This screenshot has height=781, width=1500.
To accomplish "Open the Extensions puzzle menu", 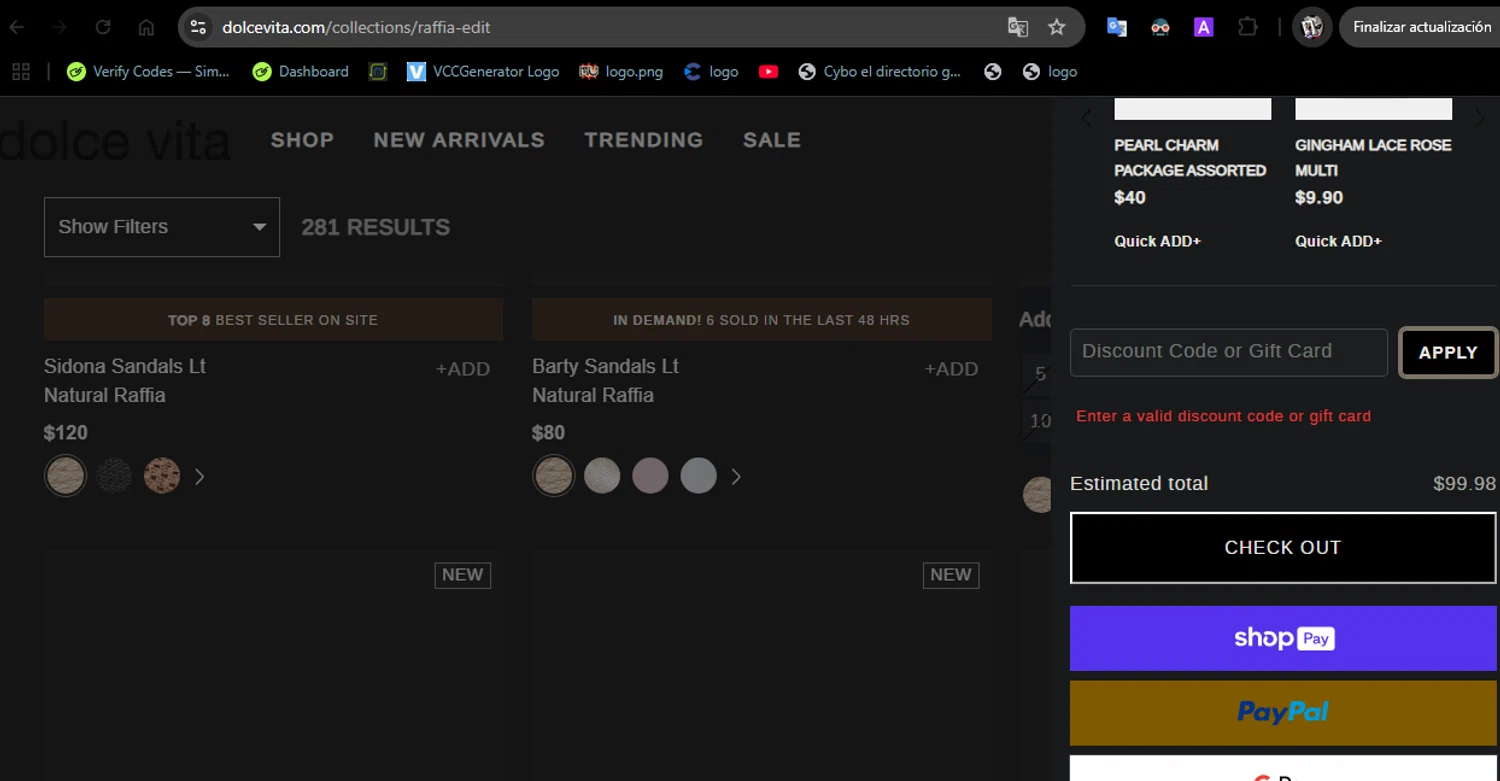I will pyautogui.click(x=1248, y=27).
